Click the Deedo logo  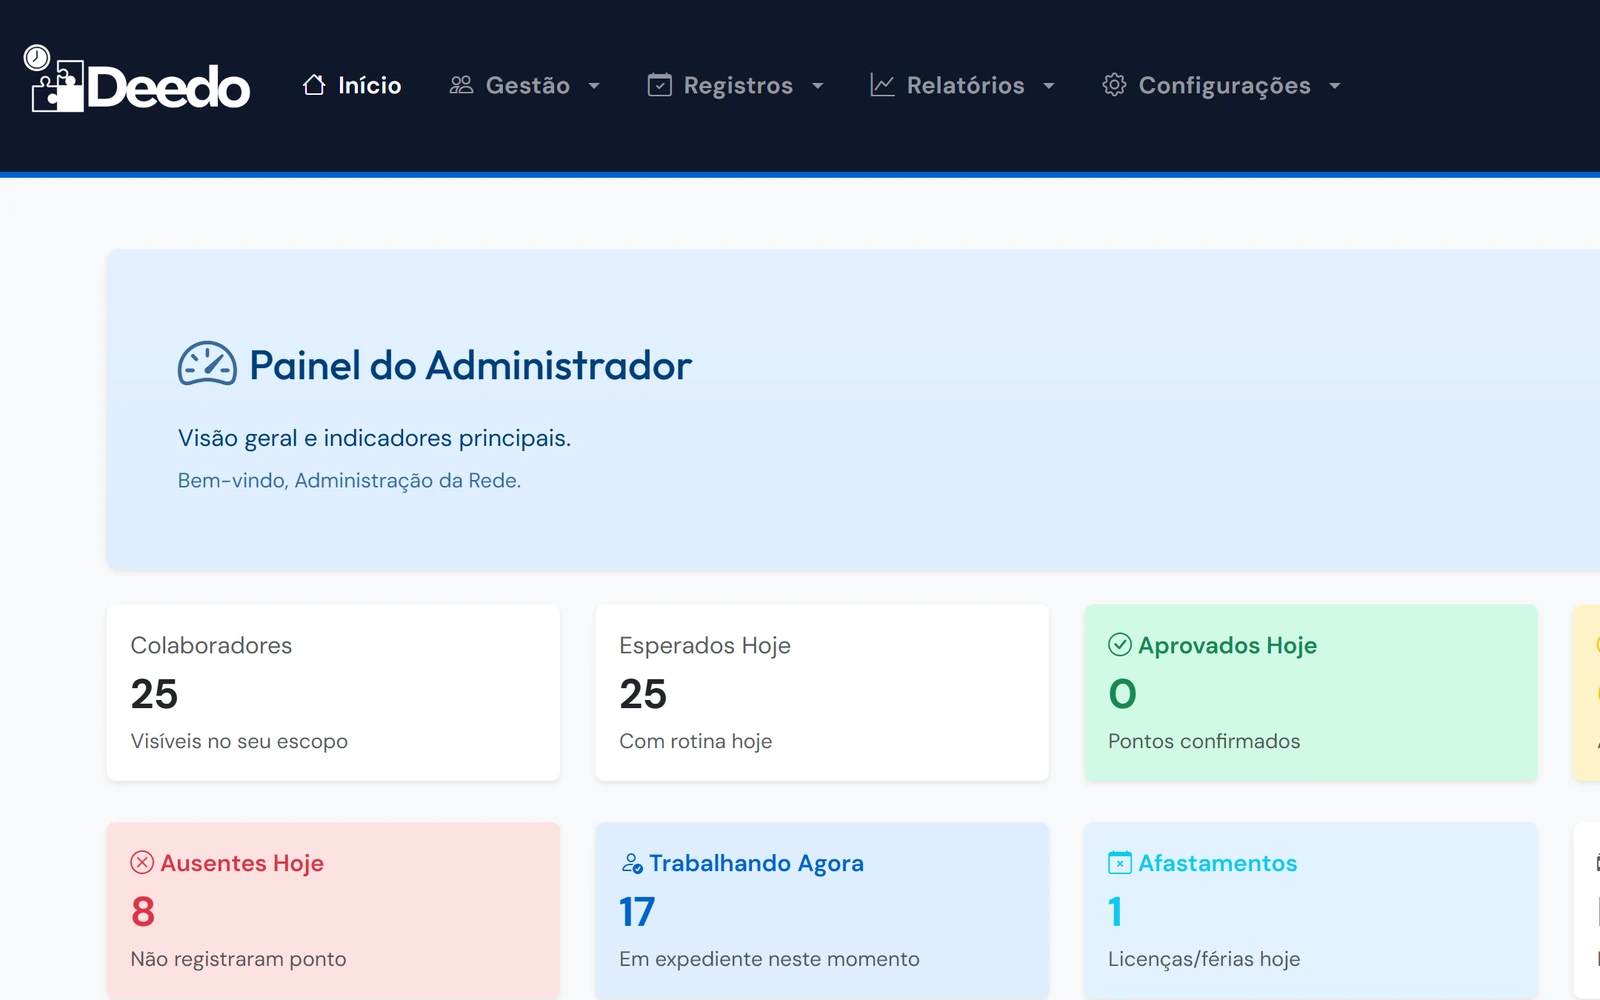(x=137, y=79)
